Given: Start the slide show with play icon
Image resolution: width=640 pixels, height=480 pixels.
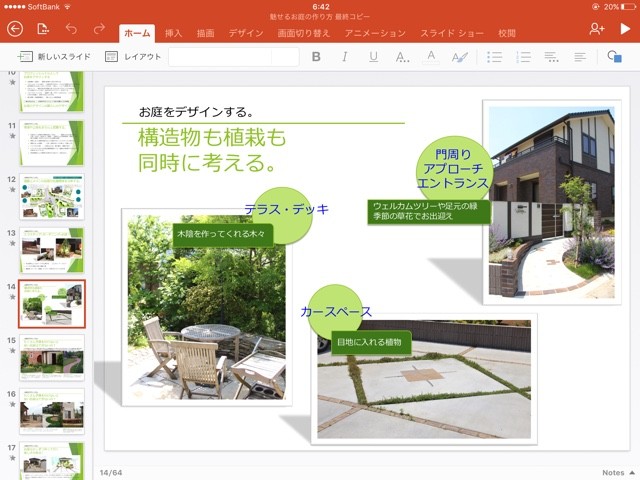Looking at the screenshot, I should (x=625, y=29).
